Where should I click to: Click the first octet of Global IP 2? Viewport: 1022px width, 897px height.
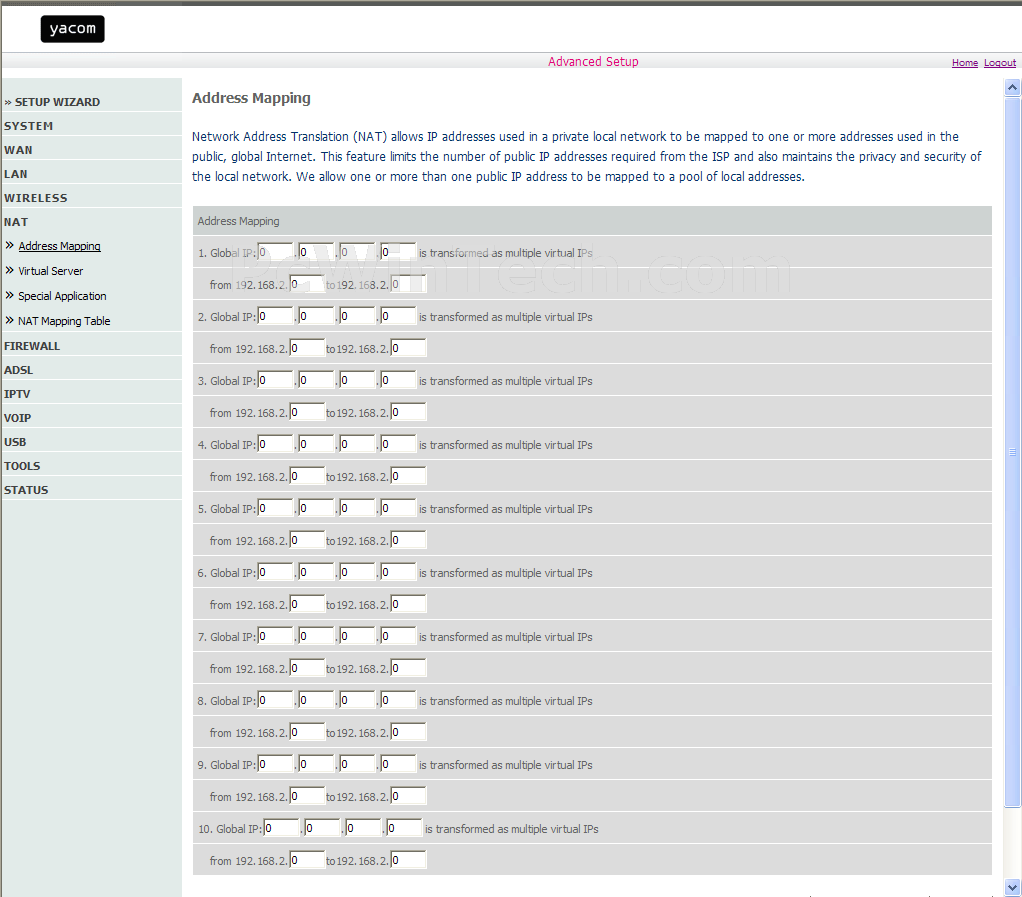click(x=275, y=316)
